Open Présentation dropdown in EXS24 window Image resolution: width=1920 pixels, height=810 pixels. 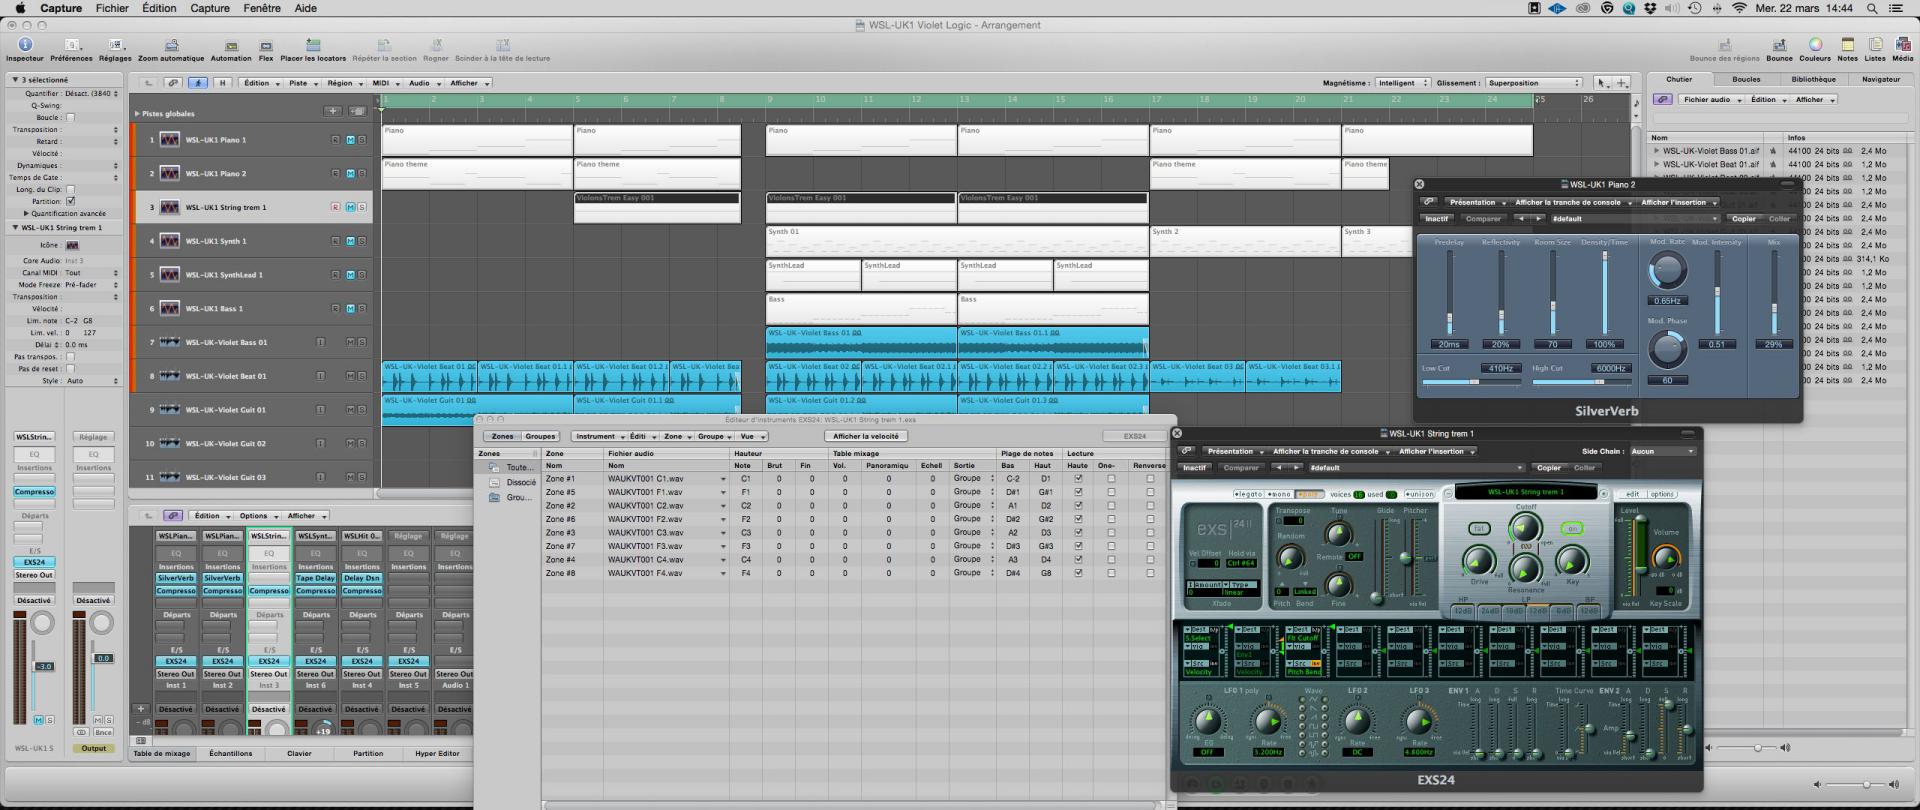[x=1234, y=452]
